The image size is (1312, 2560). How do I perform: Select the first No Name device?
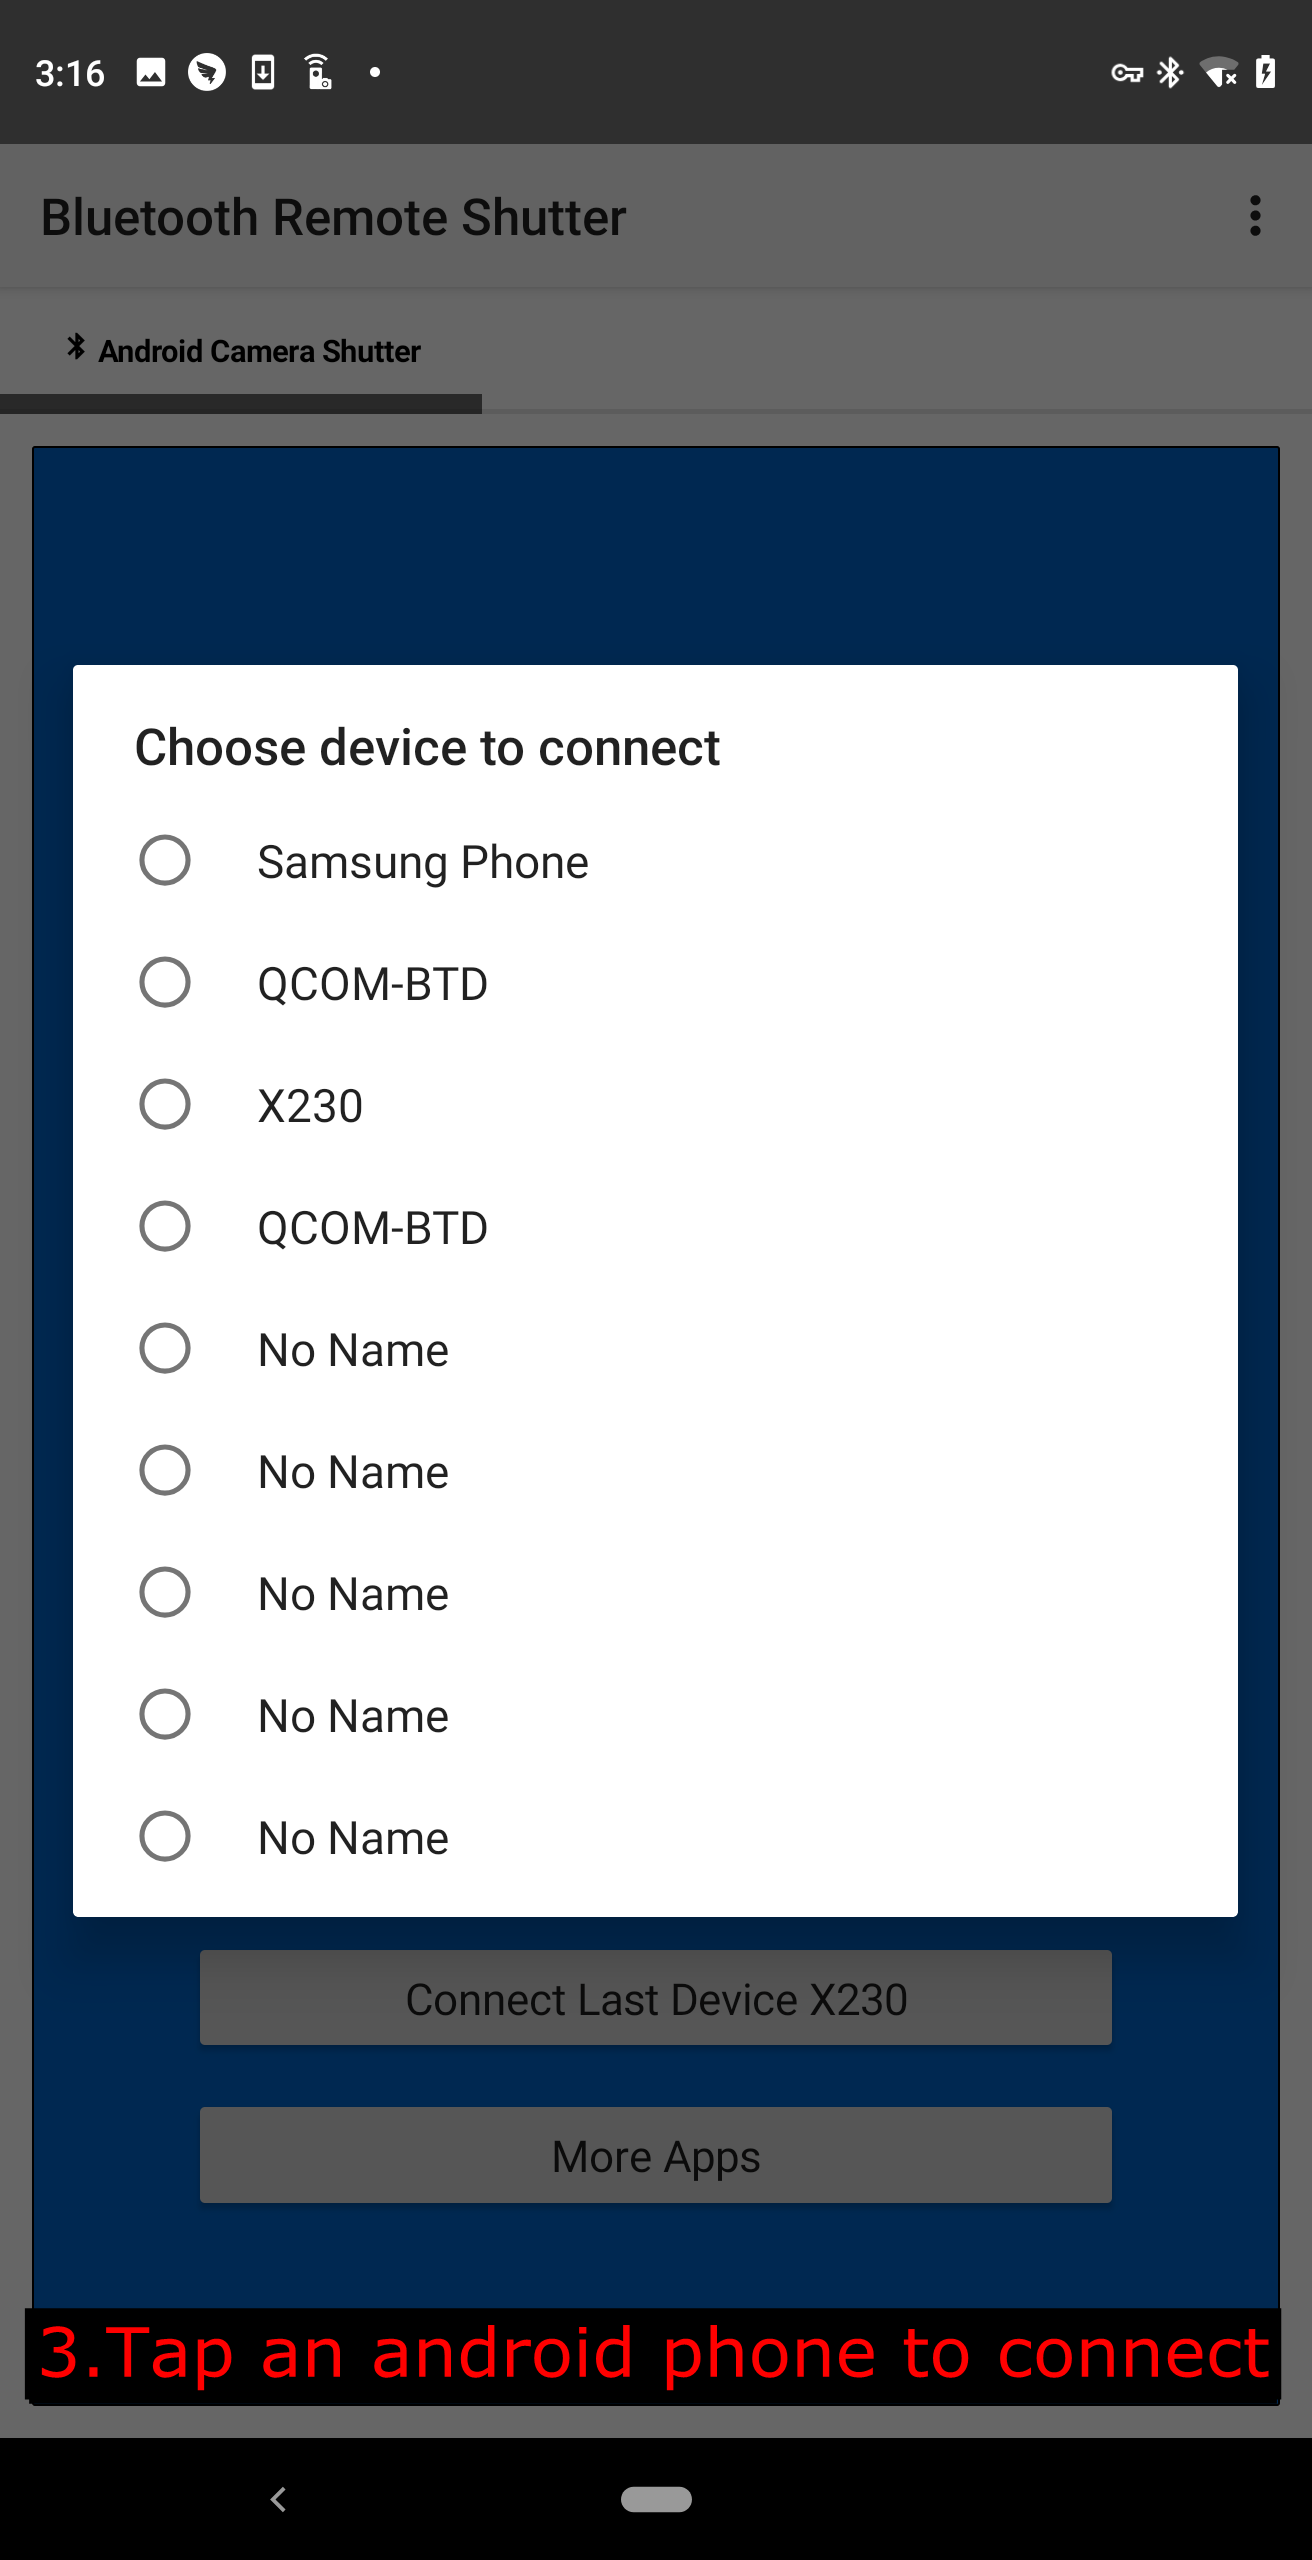tap(165, 1348)
